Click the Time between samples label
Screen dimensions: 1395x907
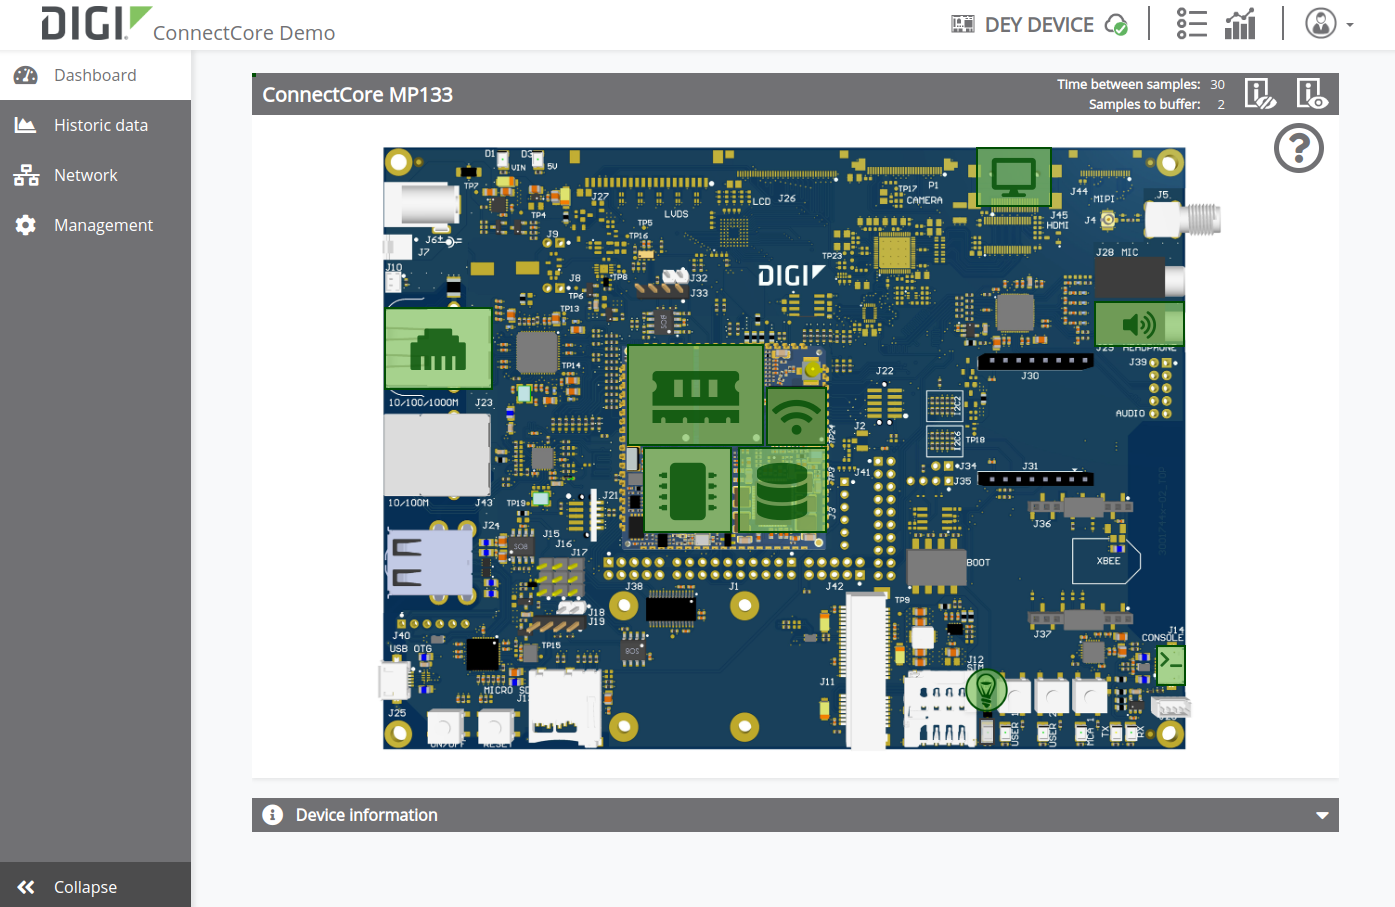(x=1128, y=85)
